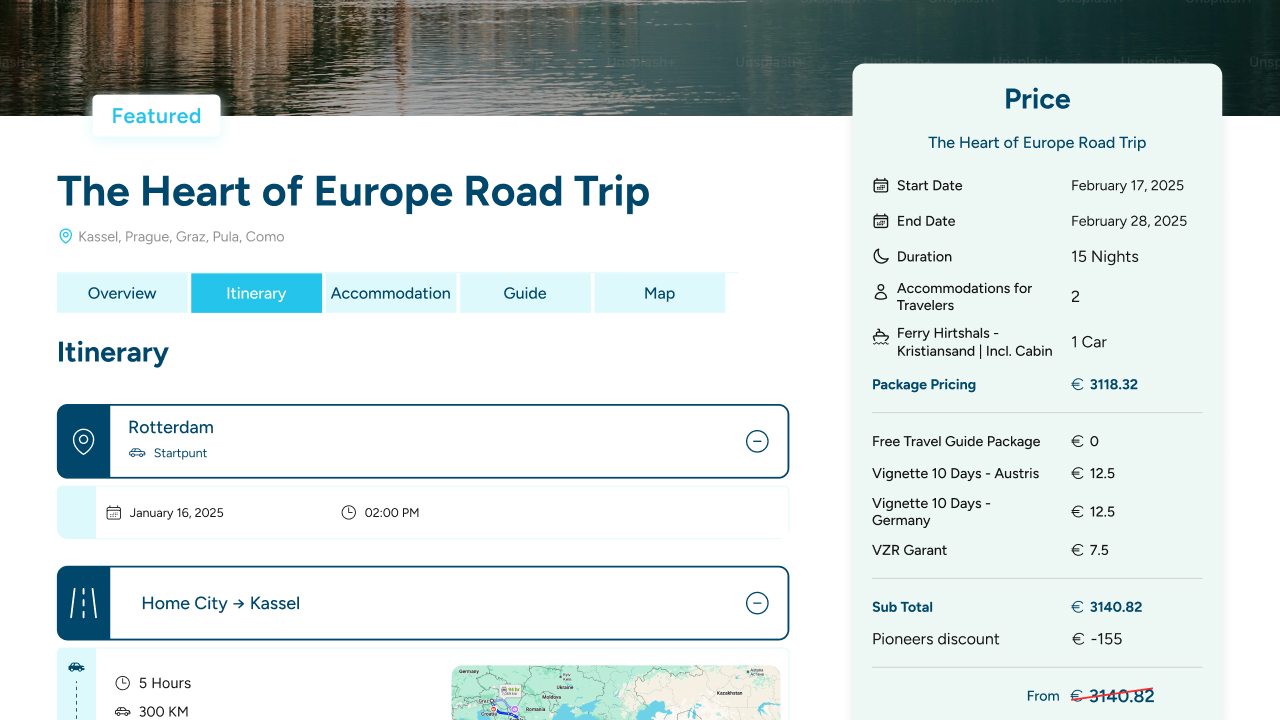Click the calendar icon next to Start Date
Viewport: 1280px width, 720px height.
pos(881,186)
